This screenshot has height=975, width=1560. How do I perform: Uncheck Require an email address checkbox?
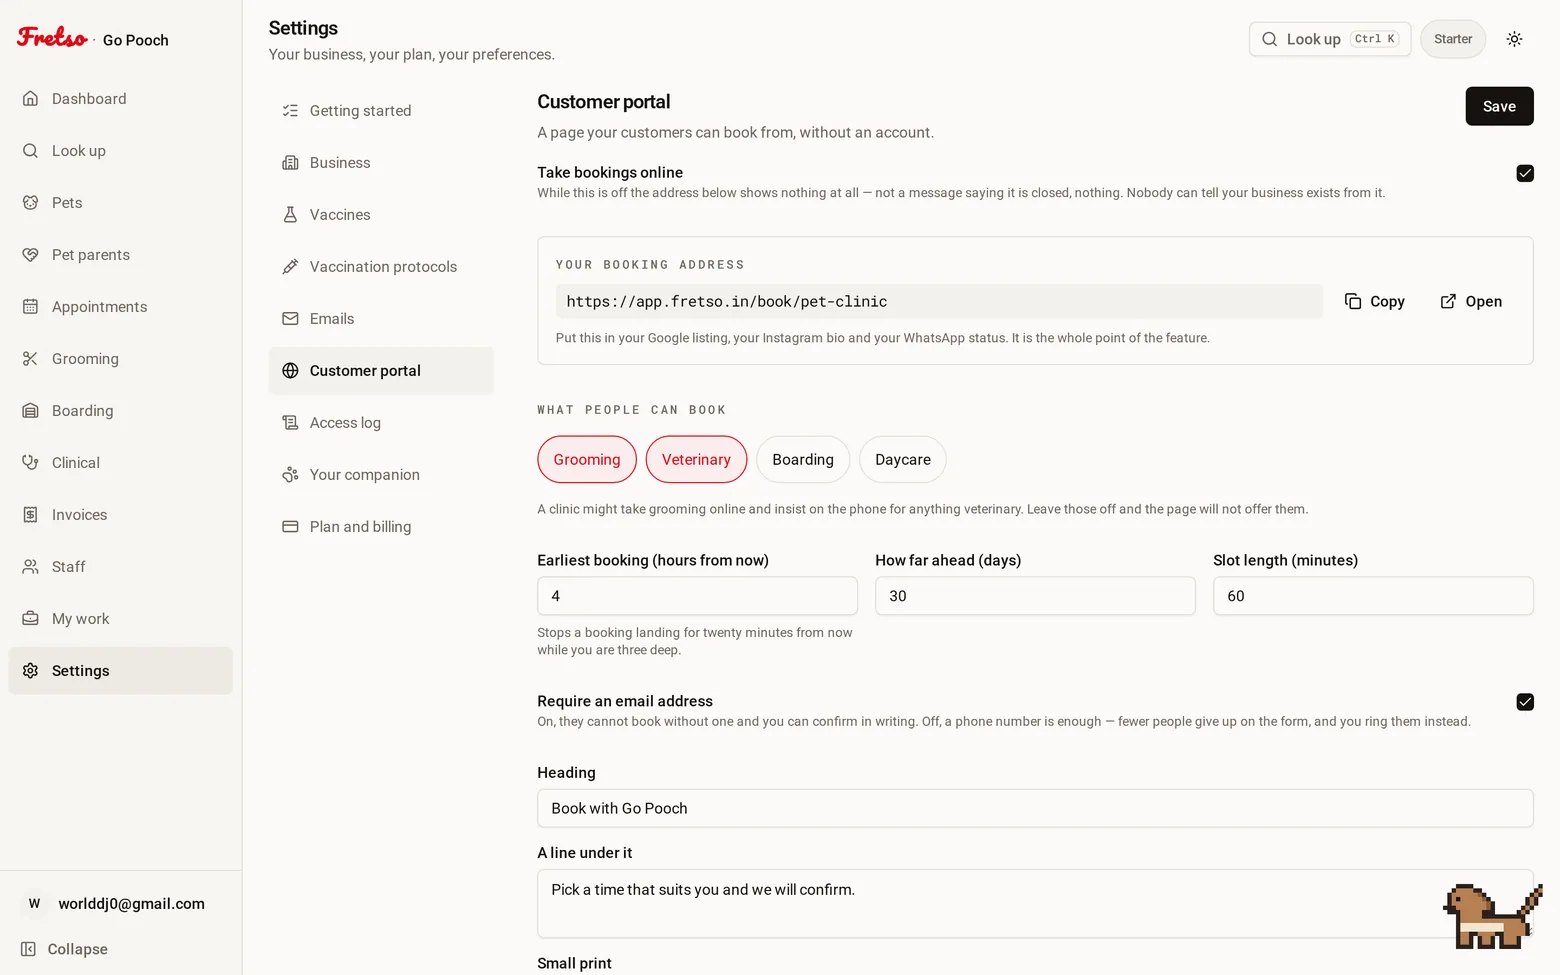pyautogui.click(x=1525, y=702)
